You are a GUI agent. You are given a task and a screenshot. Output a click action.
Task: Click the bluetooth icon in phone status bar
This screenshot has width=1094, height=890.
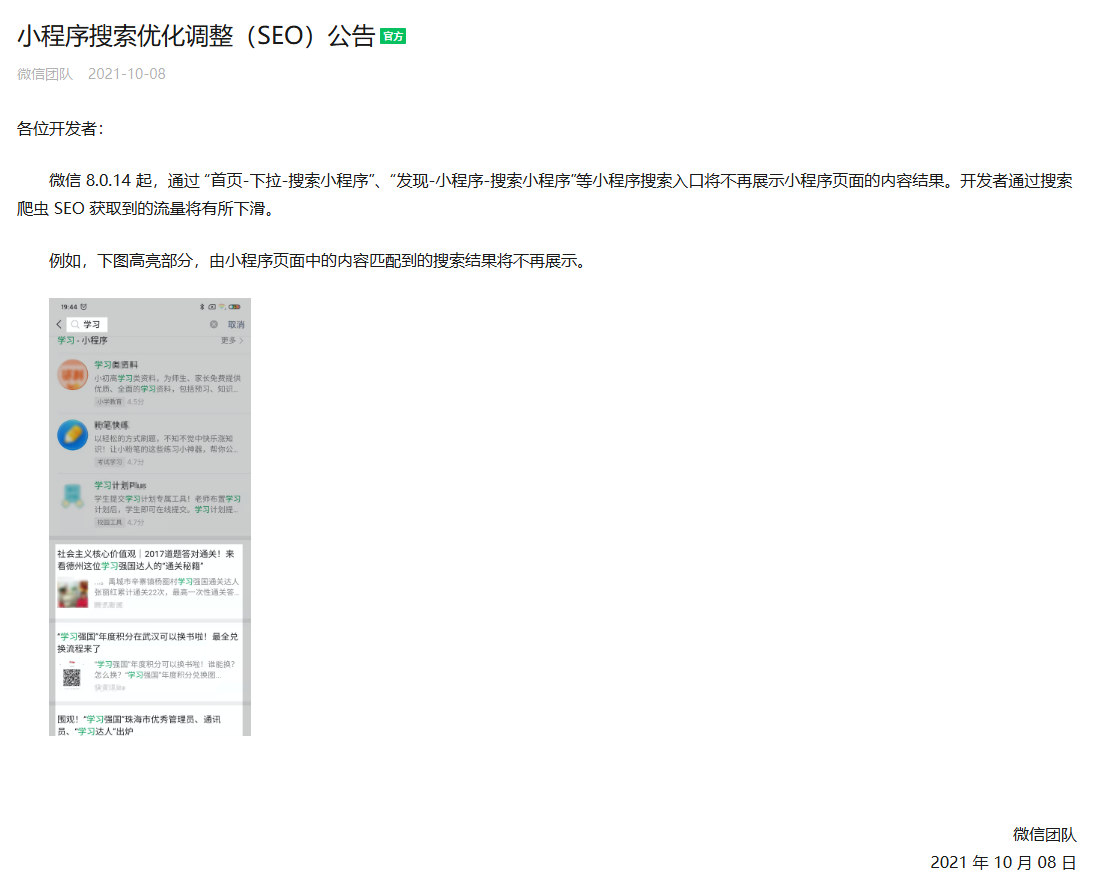[202, 307]
